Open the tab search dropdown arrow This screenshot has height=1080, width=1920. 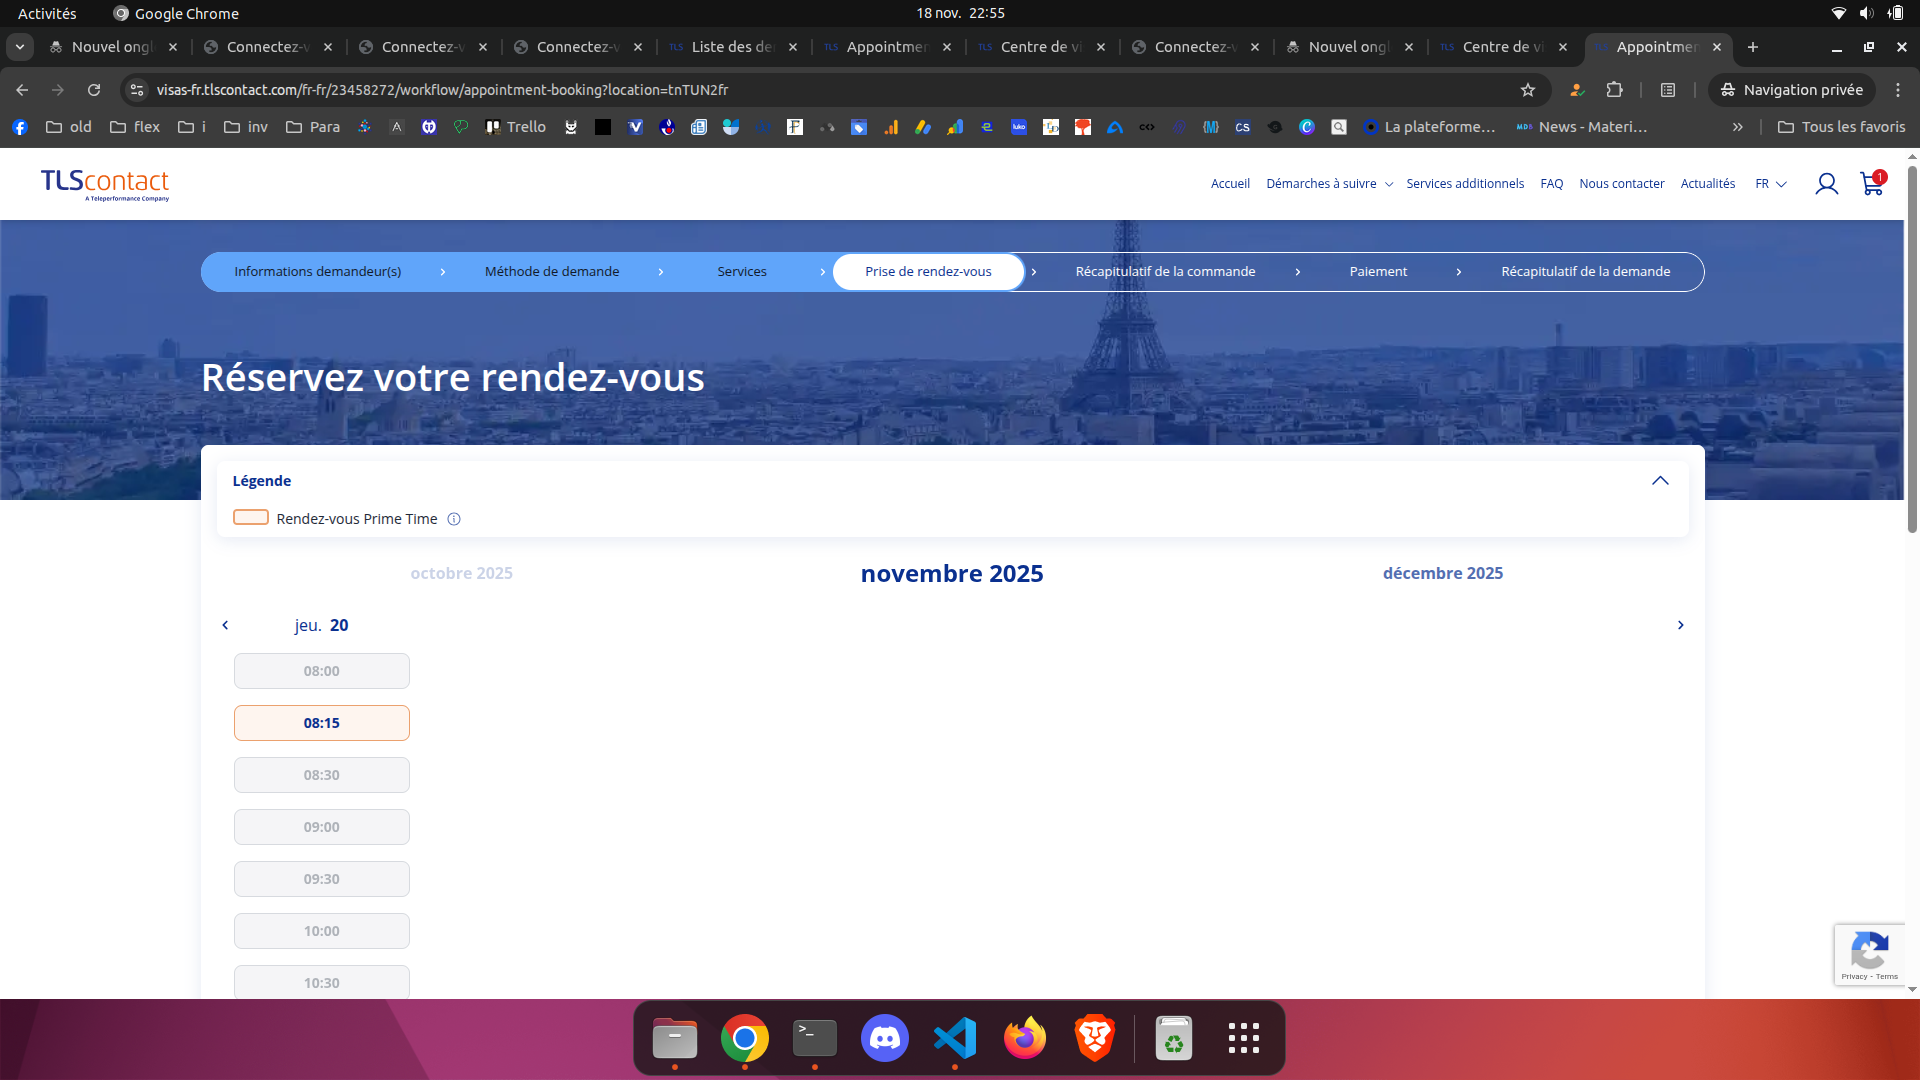[x=20, y=47]
